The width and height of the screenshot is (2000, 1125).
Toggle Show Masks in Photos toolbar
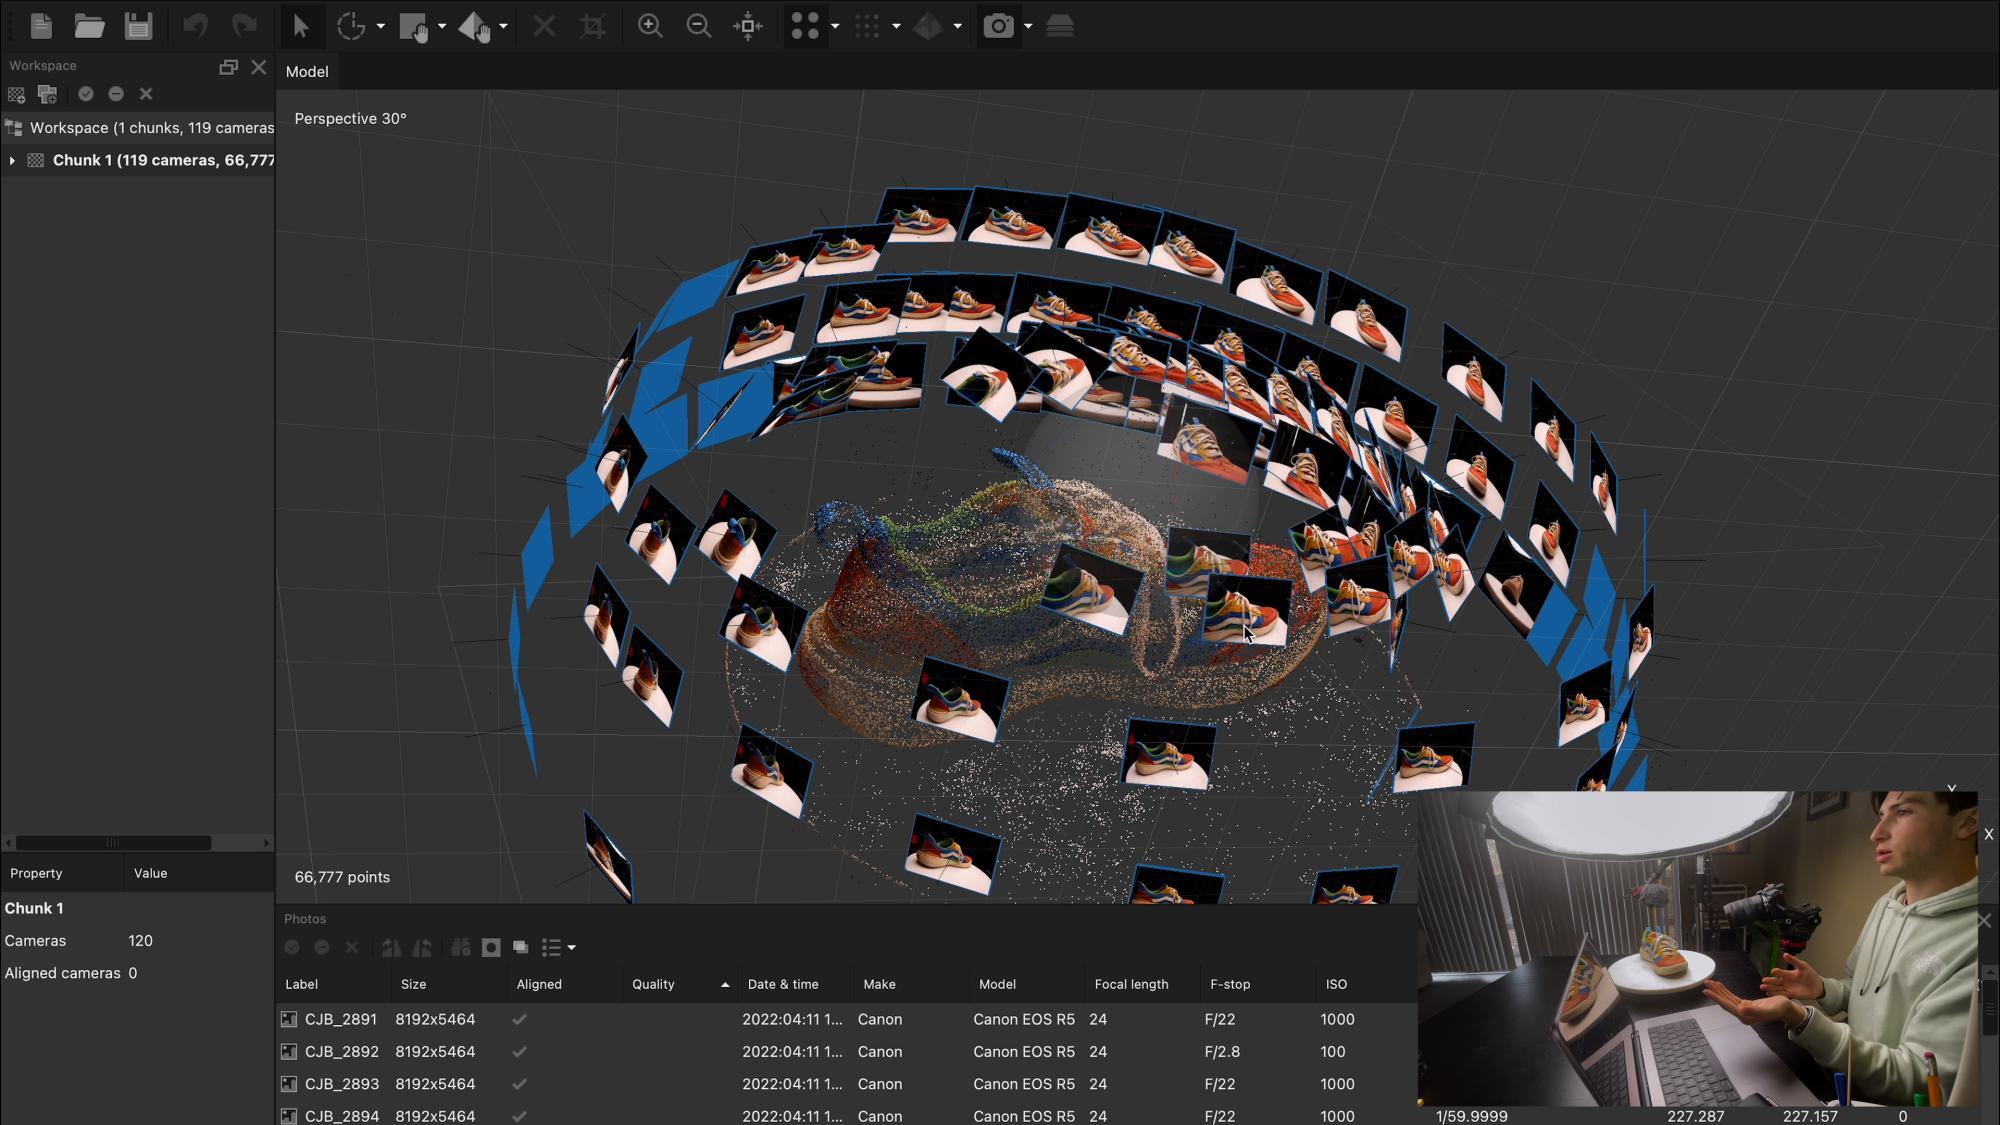(x=491, y=947)
